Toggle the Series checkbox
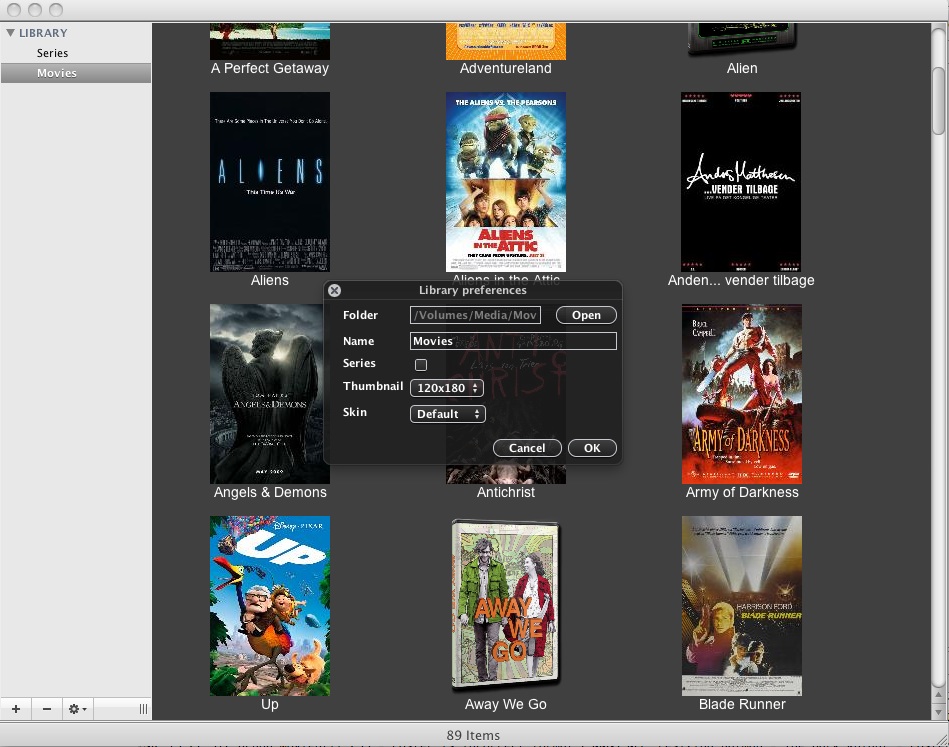The width and height of the screenshot is (949, 747). pyautogui.click(x=421, y=365)
